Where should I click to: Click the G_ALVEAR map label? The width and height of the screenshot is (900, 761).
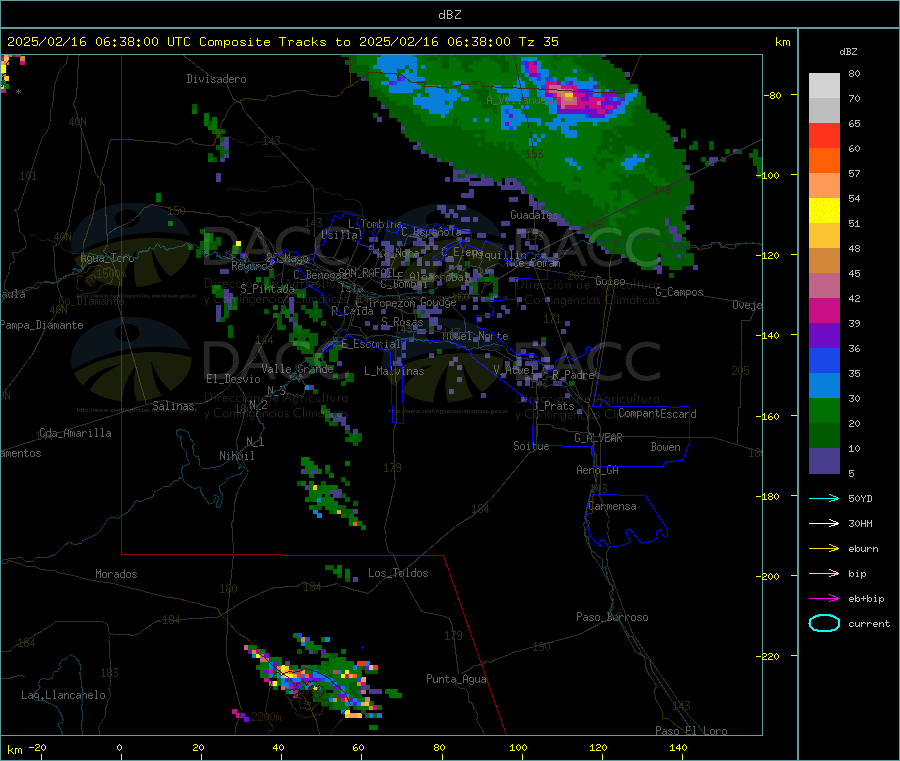(x=598, y=438)
